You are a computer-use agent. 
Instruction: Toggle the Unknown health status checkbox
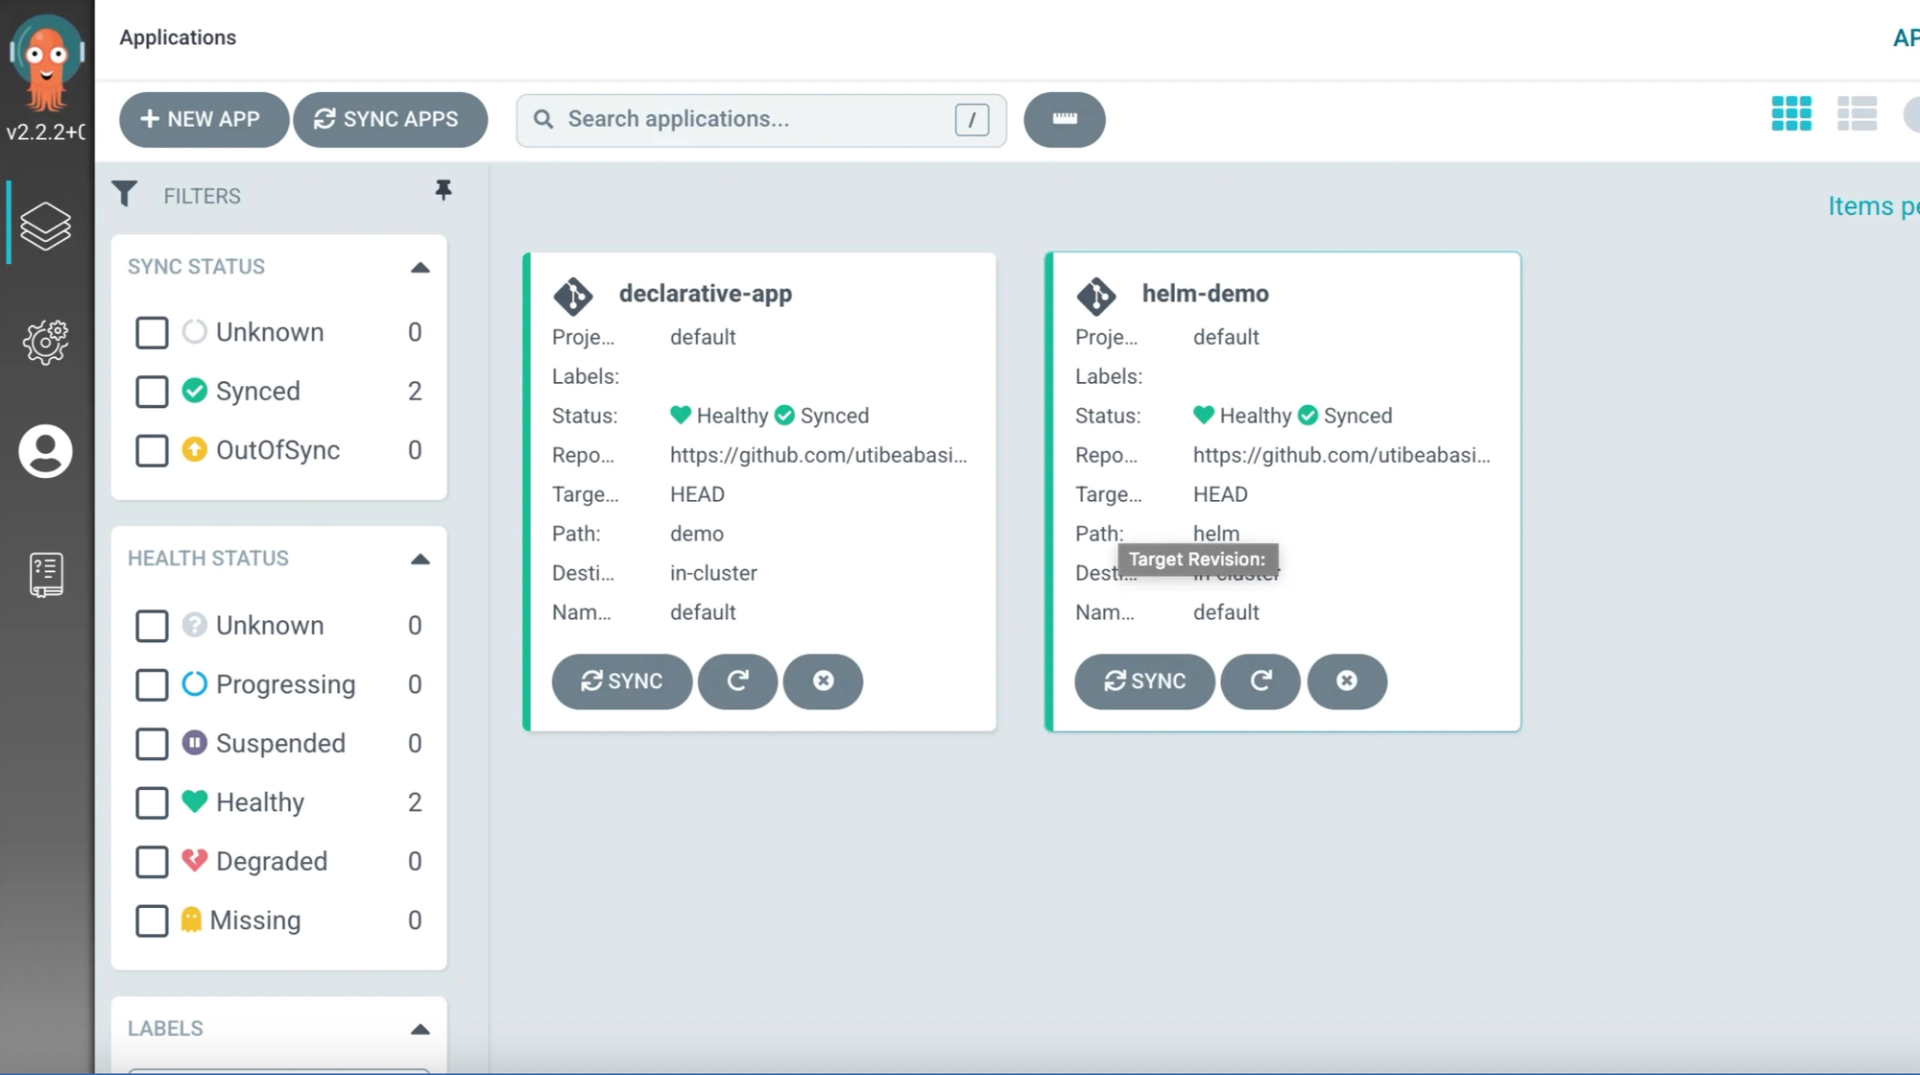coord(152,626)
